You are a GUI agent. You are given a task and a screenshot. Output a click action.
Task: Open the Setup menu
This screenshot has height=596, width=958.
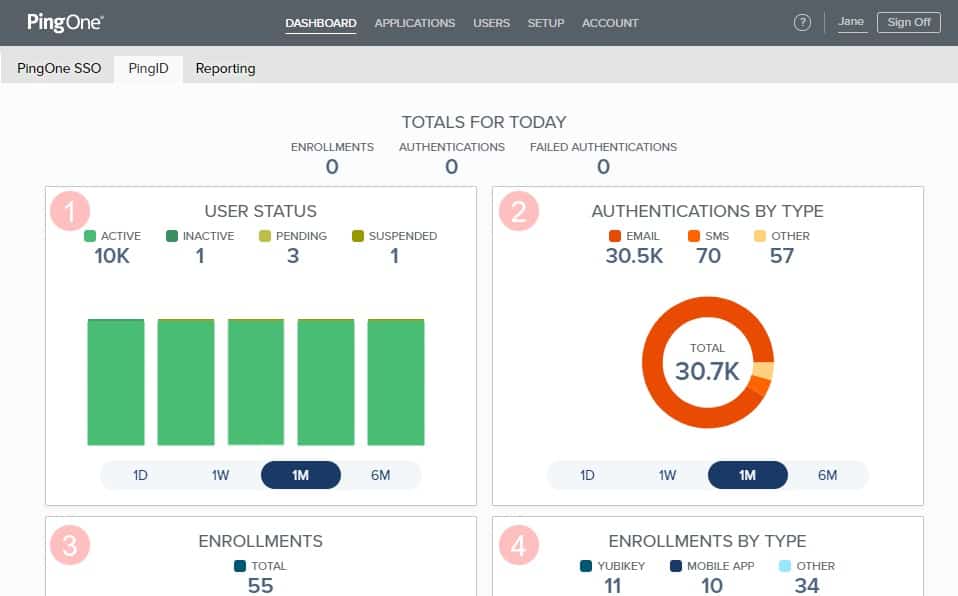(546, 23)
